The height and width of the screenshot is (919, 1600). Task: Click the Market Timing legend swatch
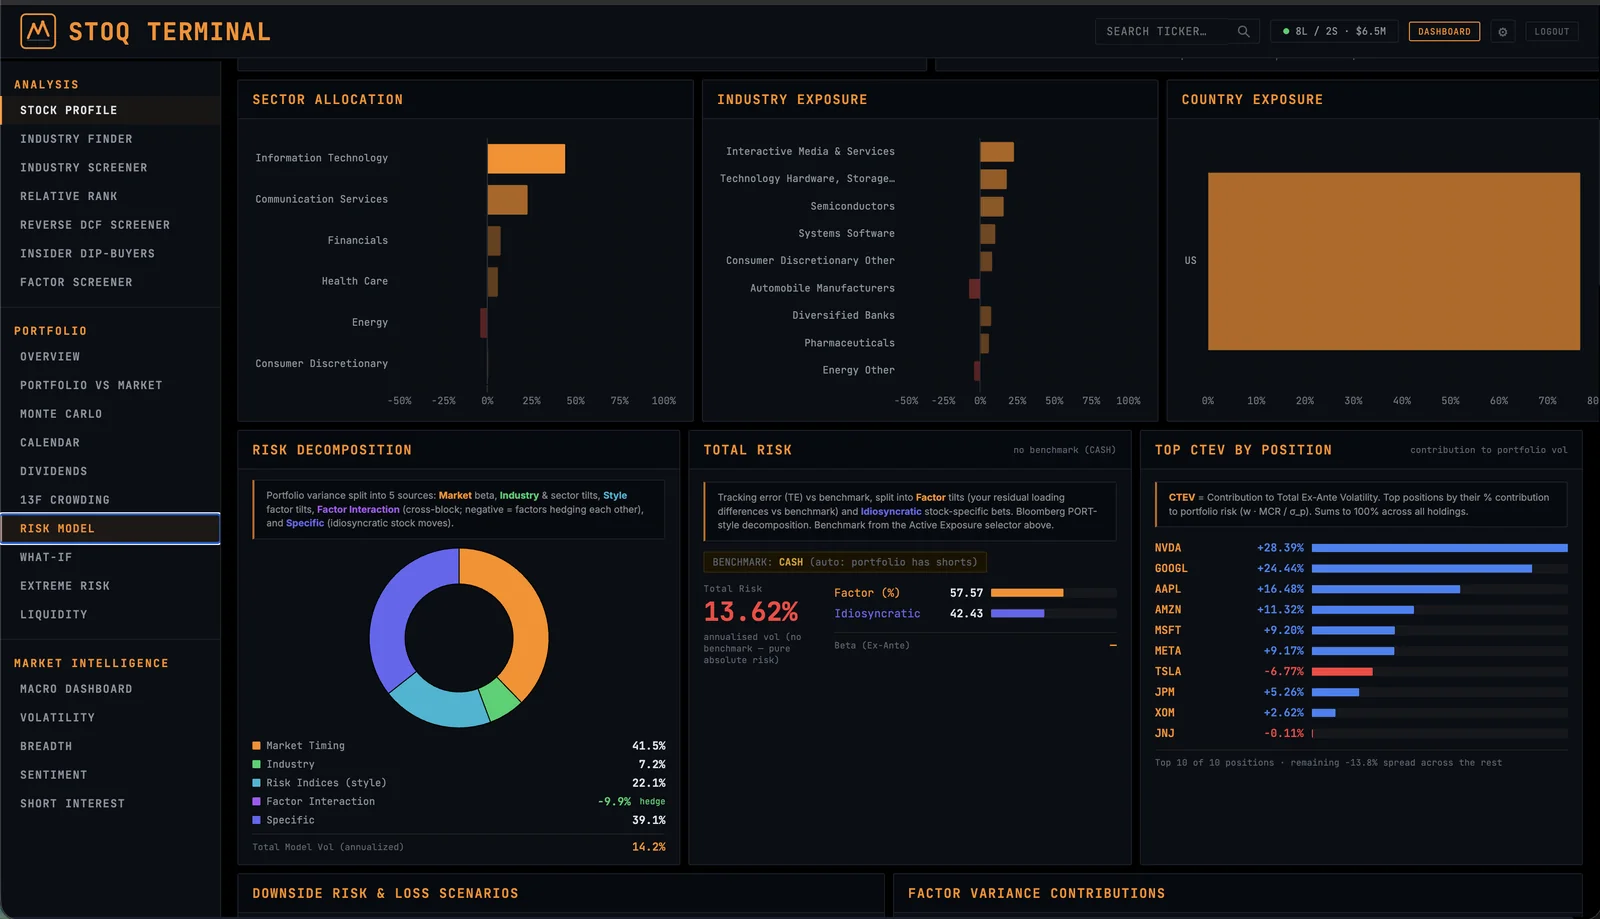[x=257, y=746]
